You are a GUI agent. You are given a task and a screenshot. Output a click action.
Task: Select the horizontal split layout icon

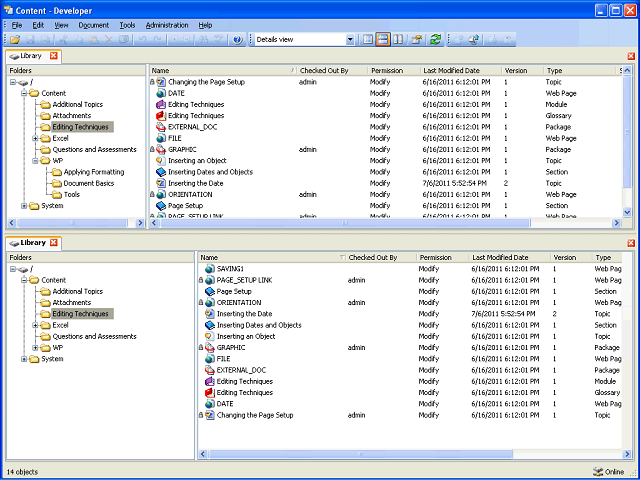tap(382, 40)
